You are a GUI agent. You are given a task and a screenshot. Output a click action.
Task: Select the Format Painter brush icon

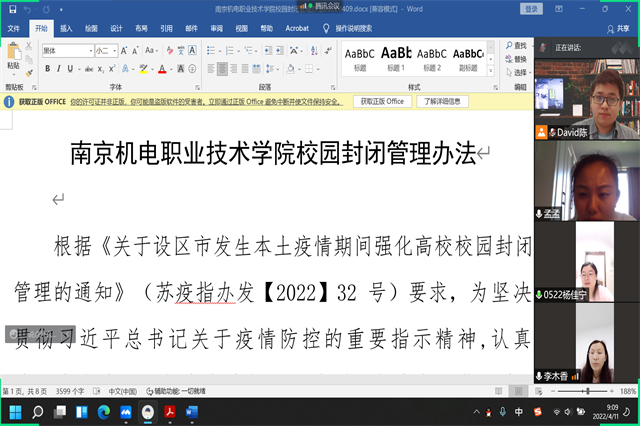tap(29, 72)
